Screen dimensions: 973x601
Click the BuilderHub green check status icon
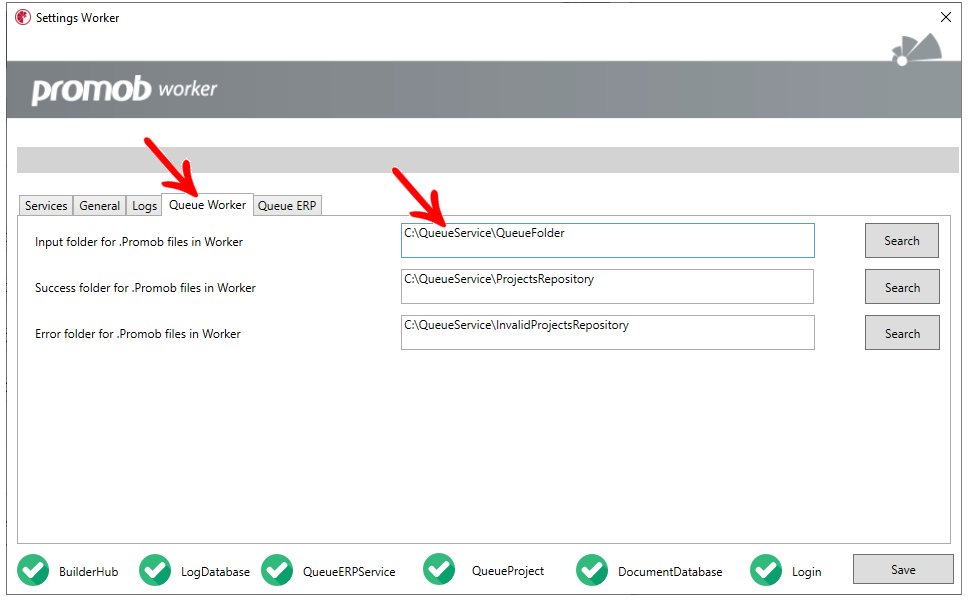(x=33, y=570)
